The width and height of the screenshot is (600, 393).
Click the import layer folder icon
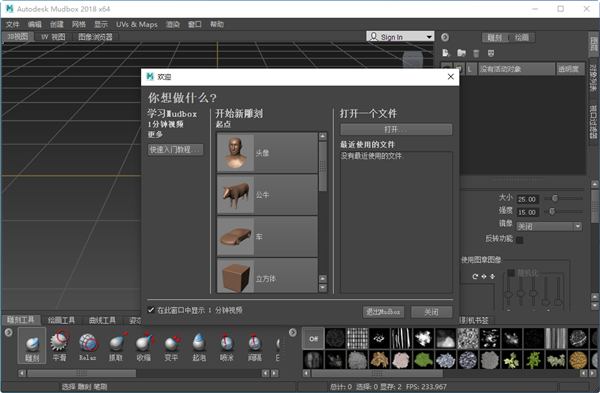coord(461,53)
